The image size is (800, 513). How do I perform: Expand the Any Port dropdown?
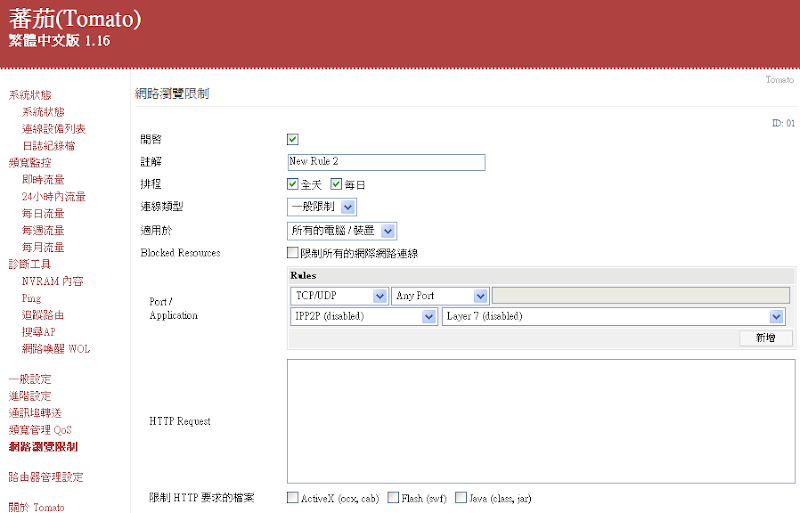(x=440, y=296)
